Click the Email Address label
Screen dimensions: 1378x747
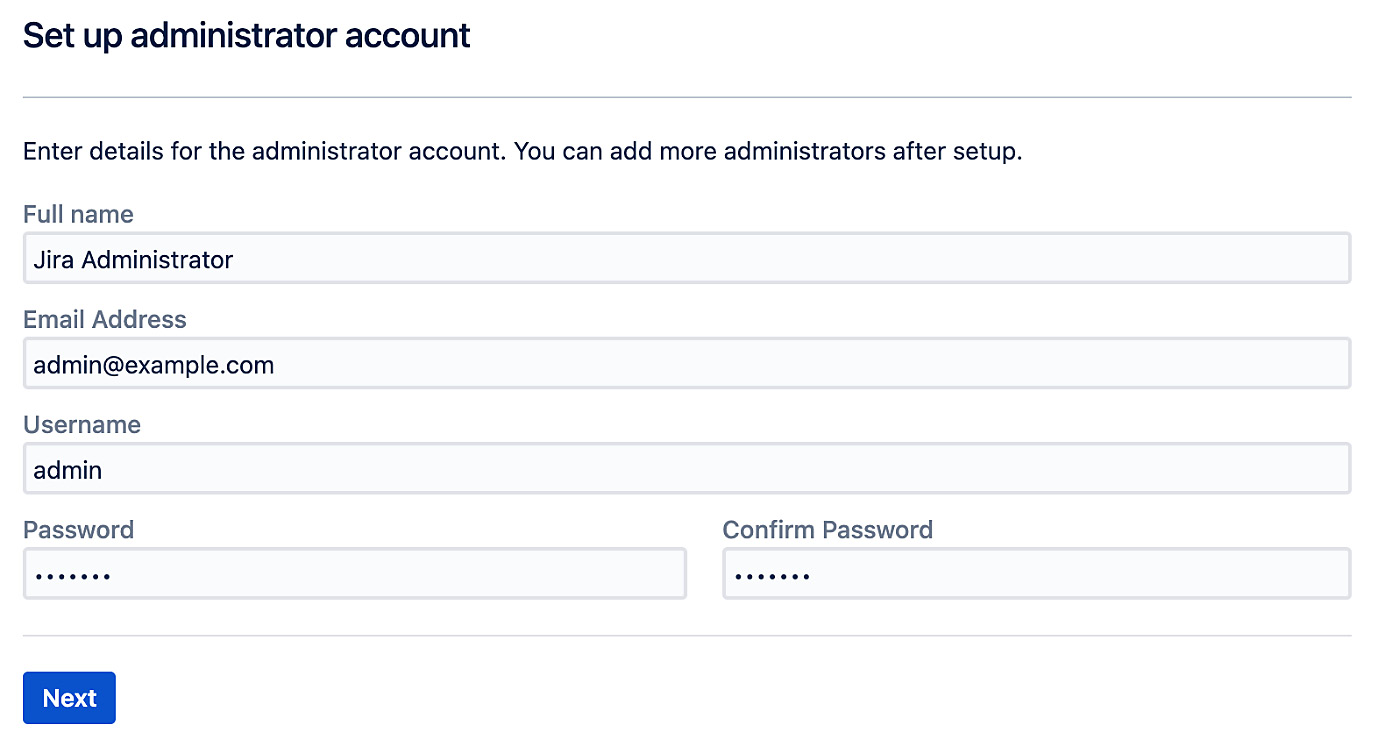(104, 320)
